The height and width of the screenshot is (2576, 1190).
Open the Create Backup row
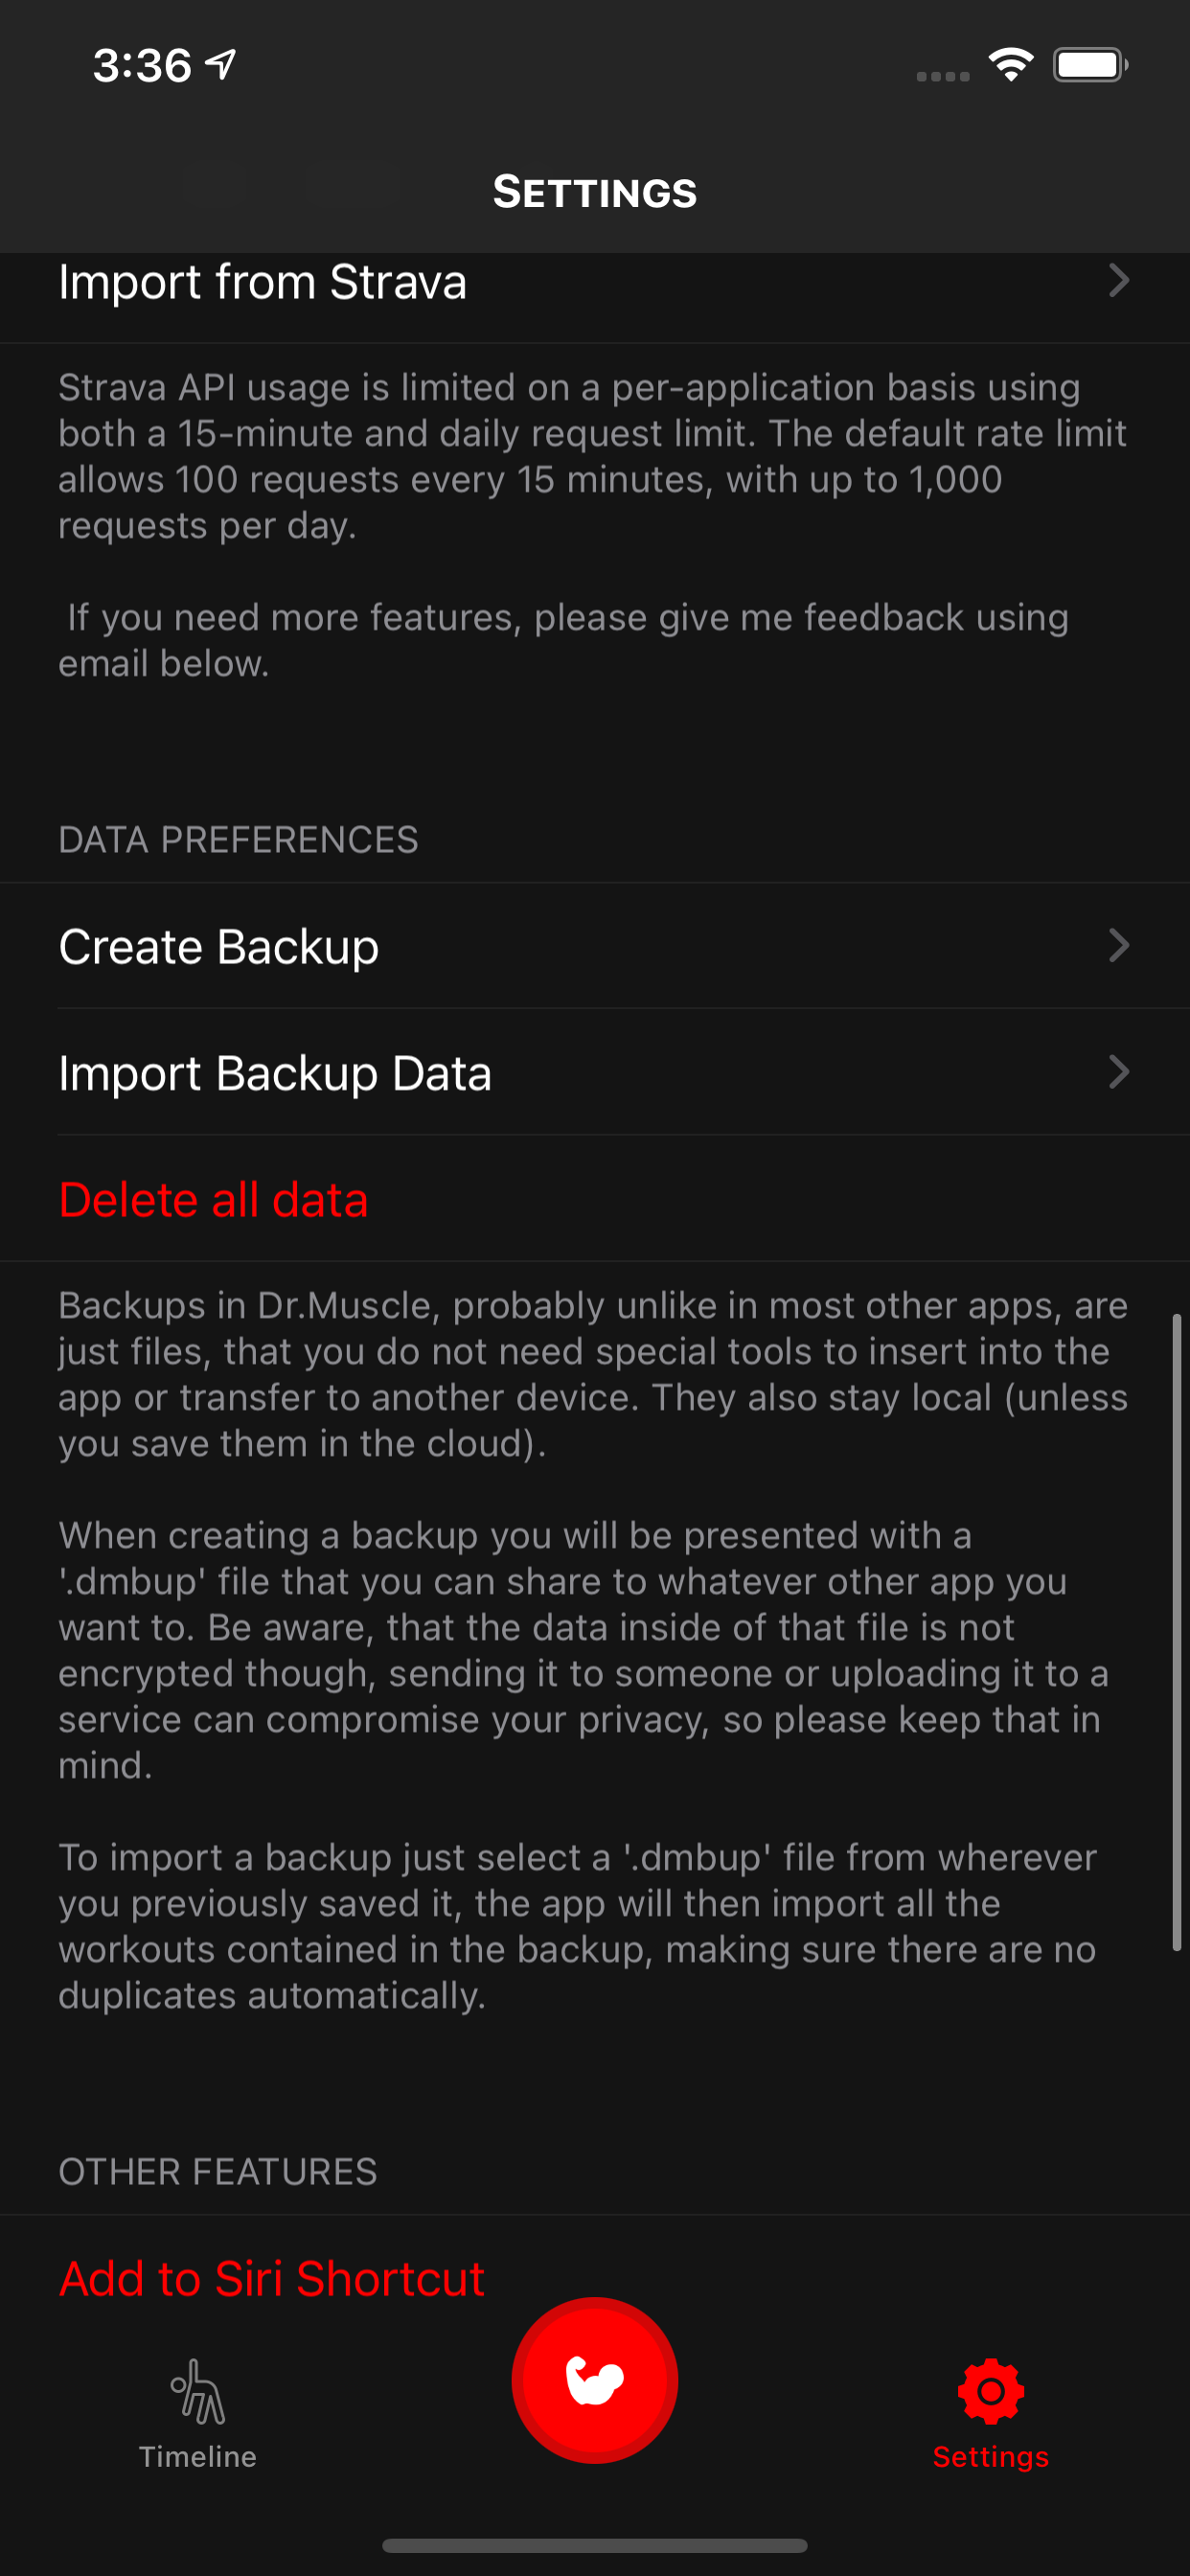[595, 946]
